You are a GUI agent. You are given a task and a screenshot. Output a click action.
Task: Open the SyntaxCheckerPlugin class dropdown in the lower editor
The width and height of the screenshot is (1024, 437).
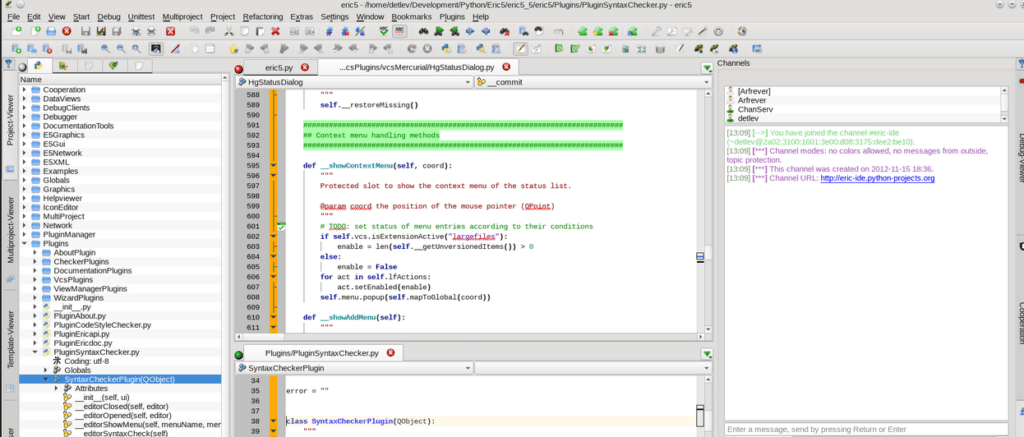[x=353, y=368]
